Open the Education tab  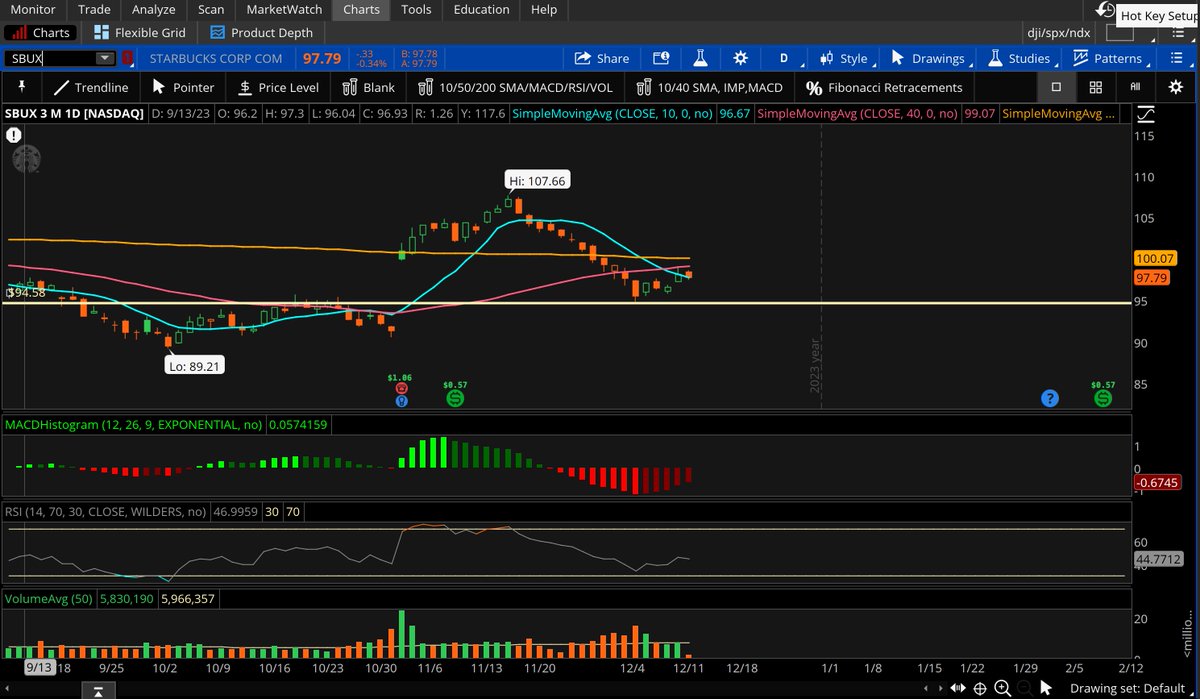tap(481, 9)
